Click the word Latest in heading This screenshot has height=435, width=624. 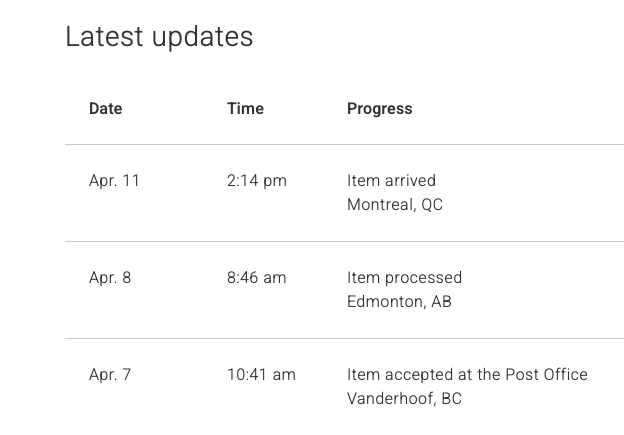click(x=104, y=36)
